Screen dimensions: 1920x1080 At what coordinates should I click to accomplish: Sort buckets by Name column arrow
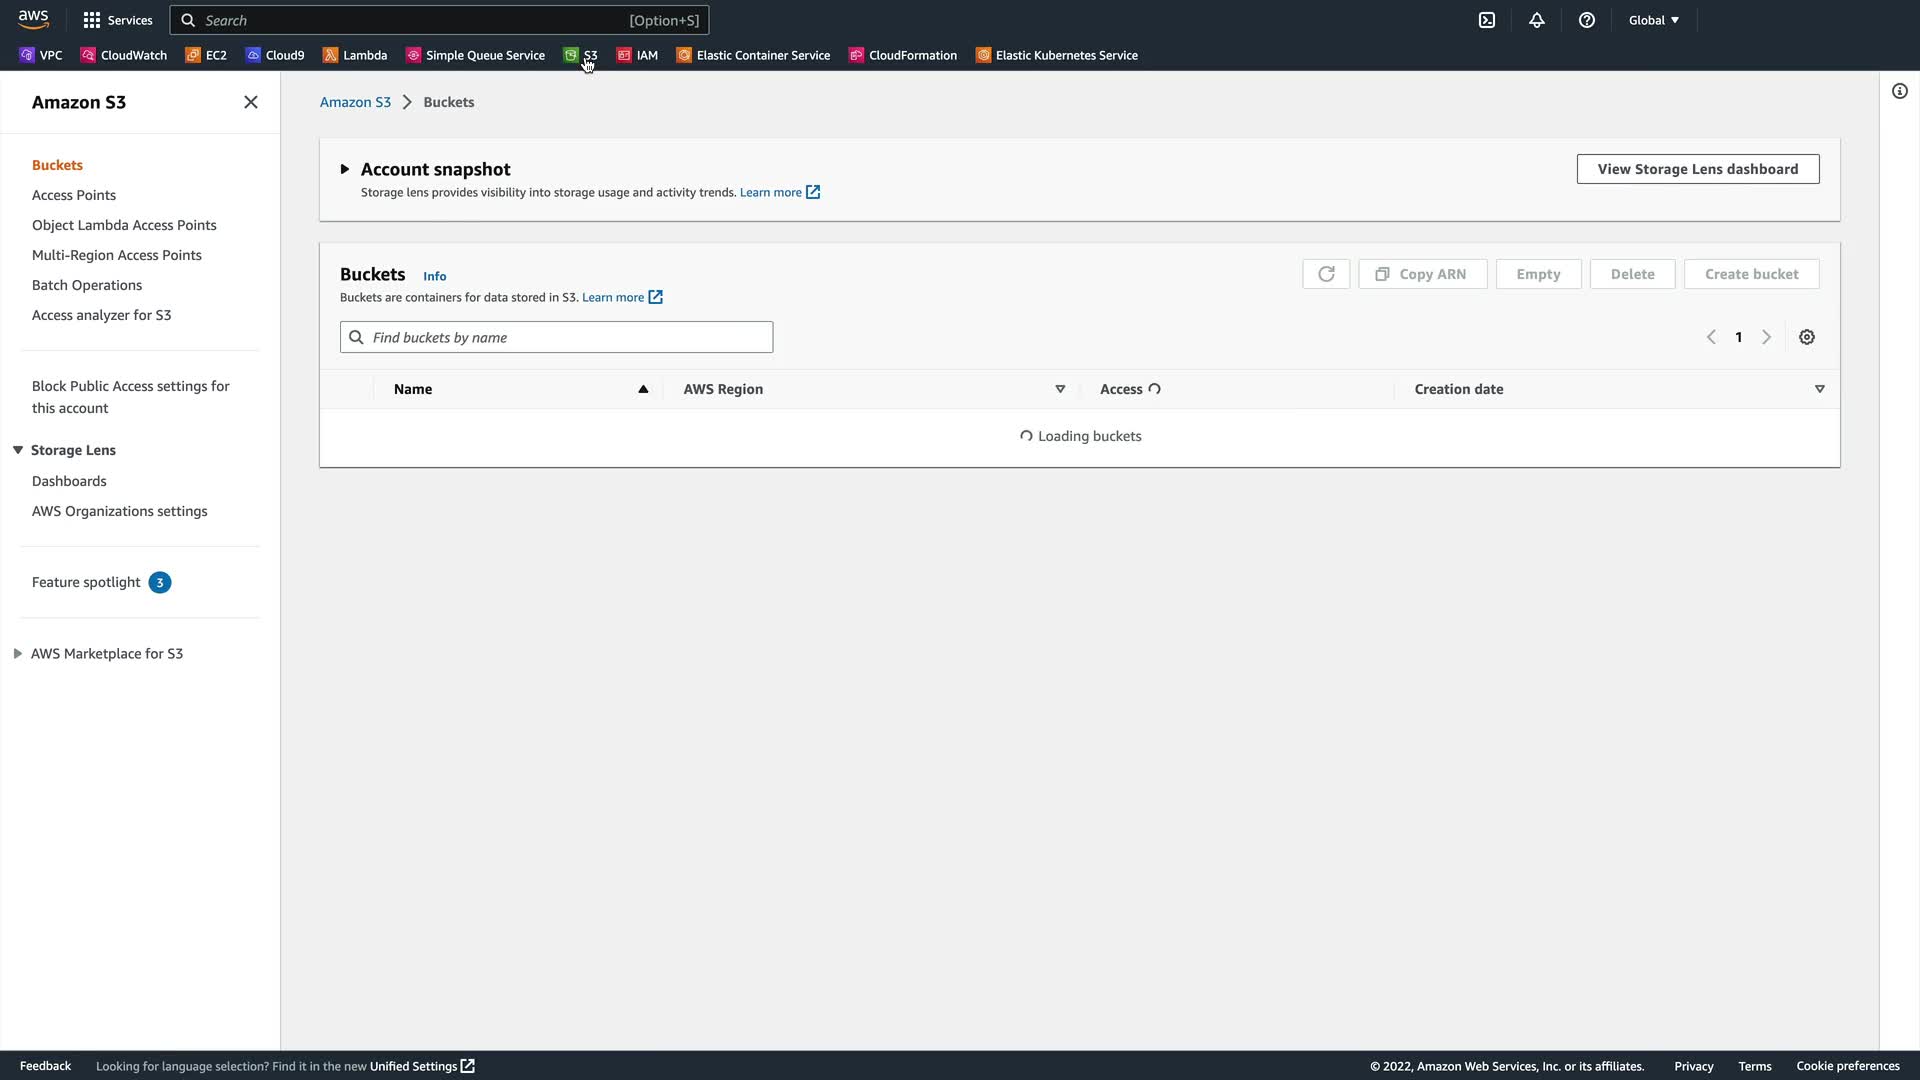click(x=643, y=389)
